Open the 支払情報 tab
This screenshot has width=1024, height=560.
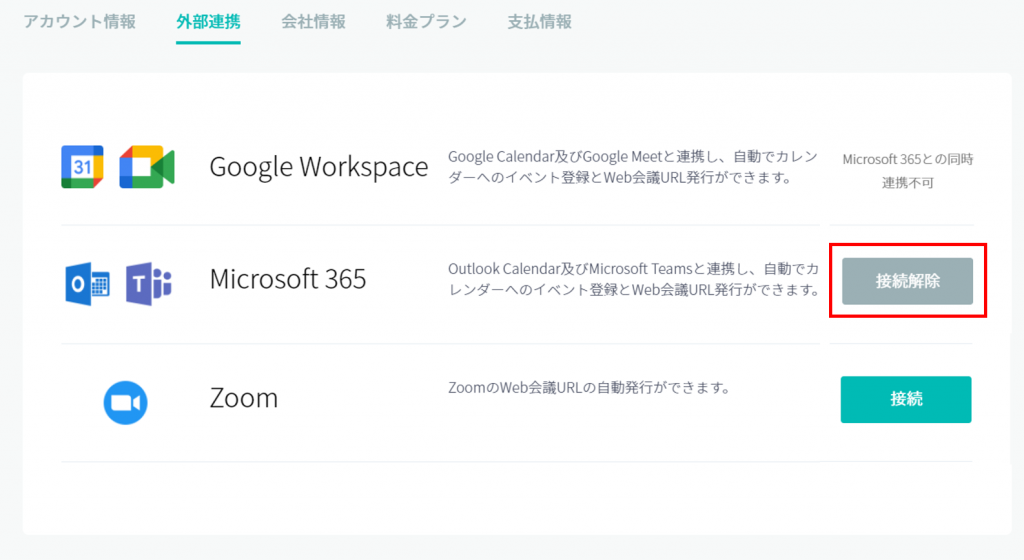click(539, 22)
